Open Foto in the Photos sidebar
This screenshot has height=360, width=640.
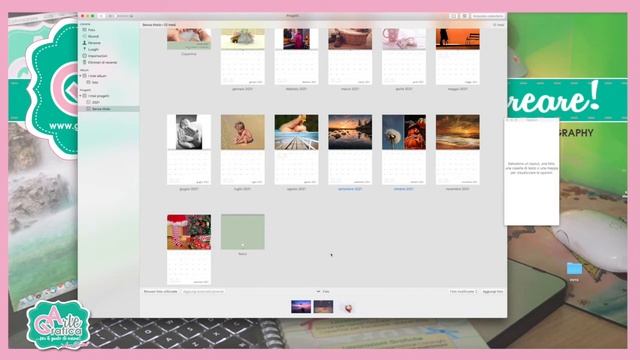92,30
